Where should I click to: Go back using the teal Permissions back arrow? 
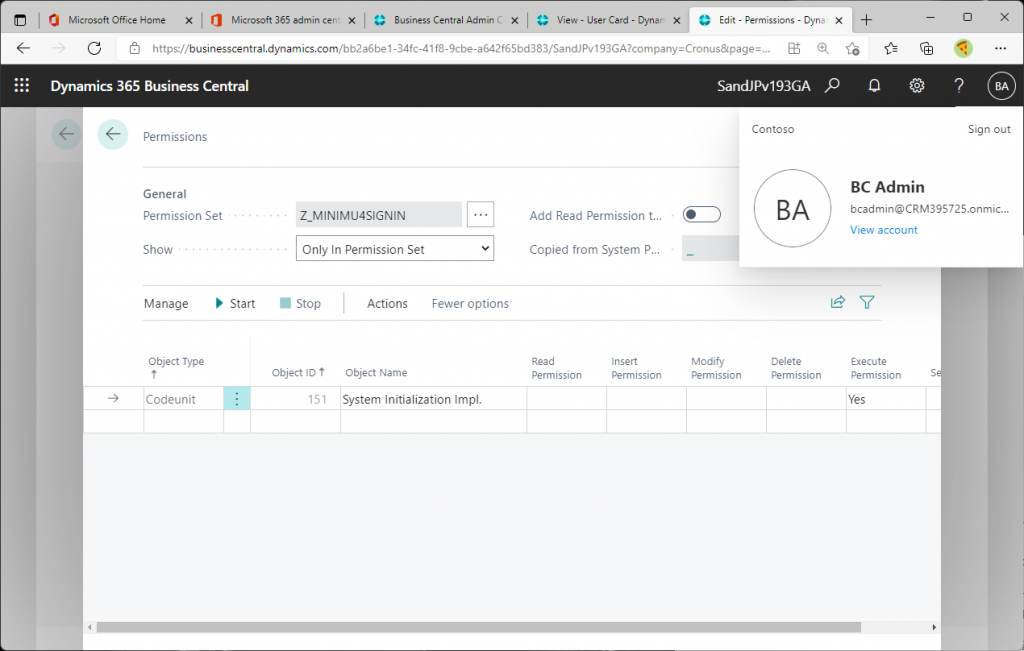pyautogui.click(x=113, y=135)
